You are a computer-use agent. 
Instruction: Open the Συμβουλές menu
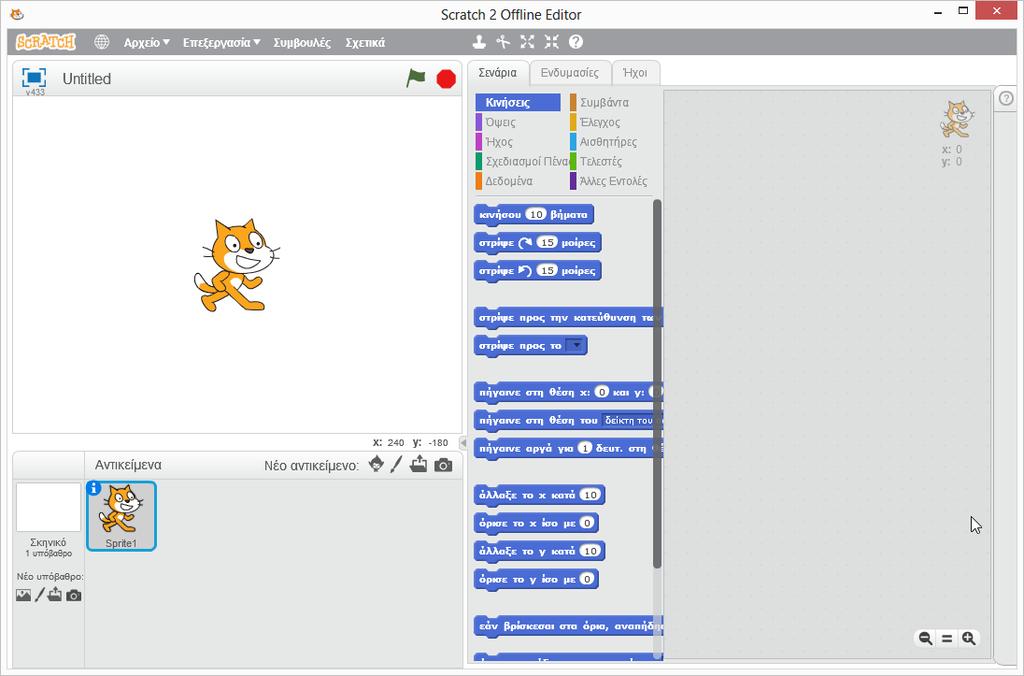[302, 42]
